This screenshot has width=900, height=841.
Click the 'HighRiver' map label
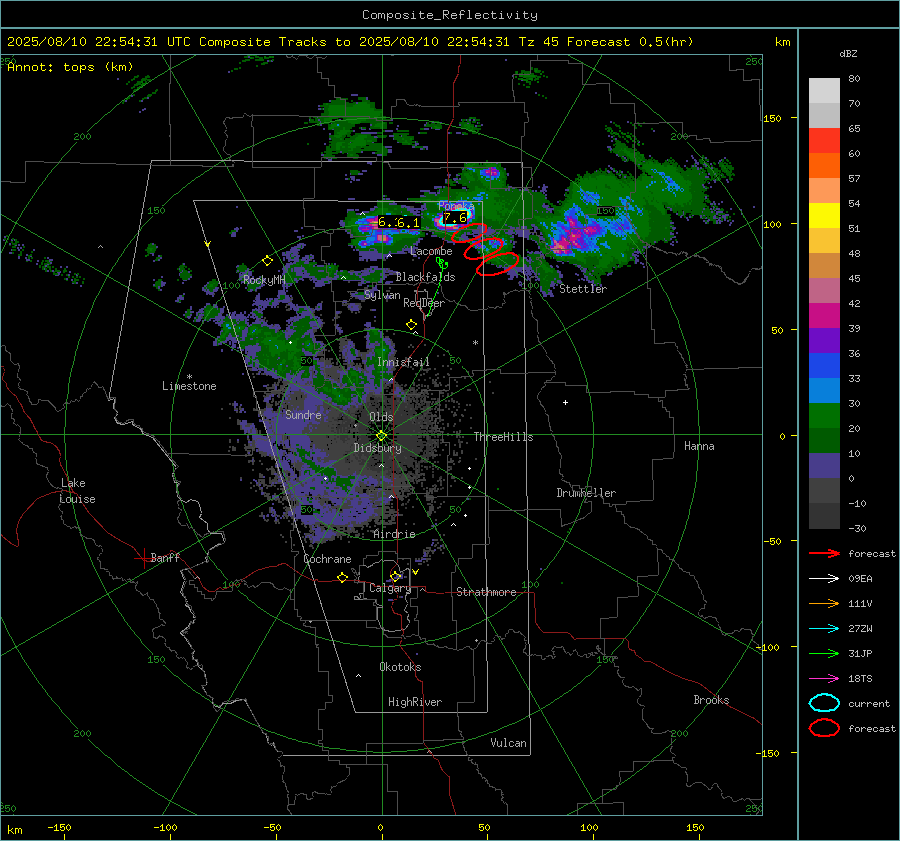(415, 702)
